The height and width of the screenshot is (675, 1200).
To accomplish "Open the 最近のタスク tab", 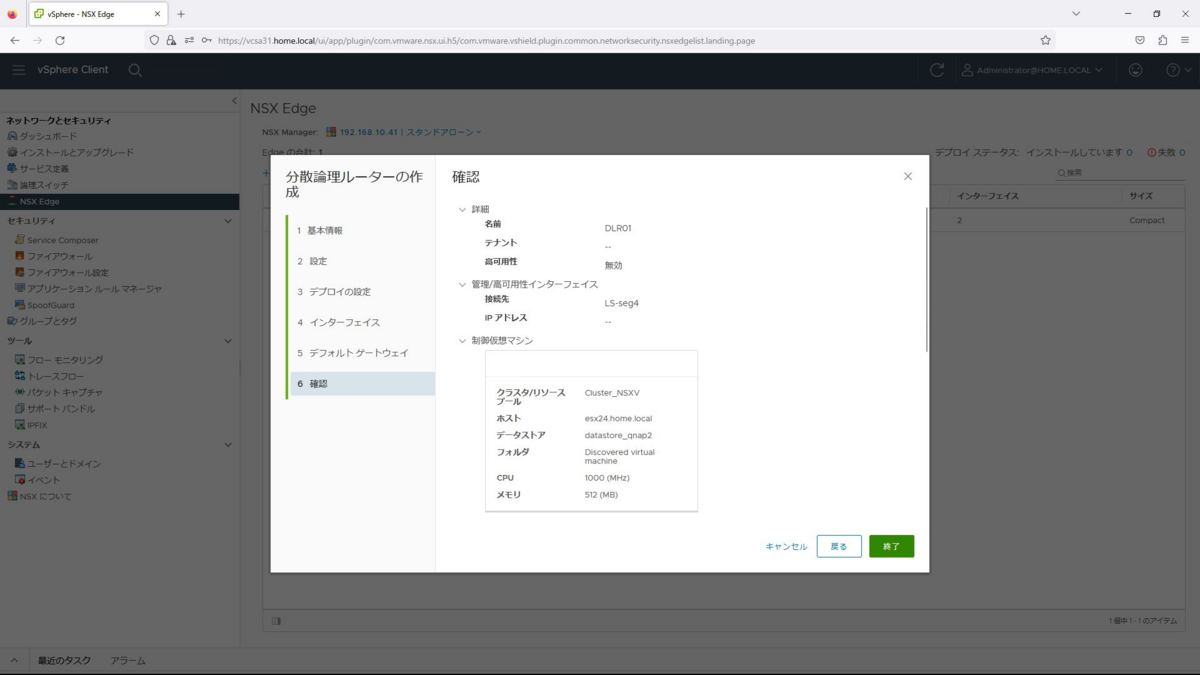I will 64,661.
